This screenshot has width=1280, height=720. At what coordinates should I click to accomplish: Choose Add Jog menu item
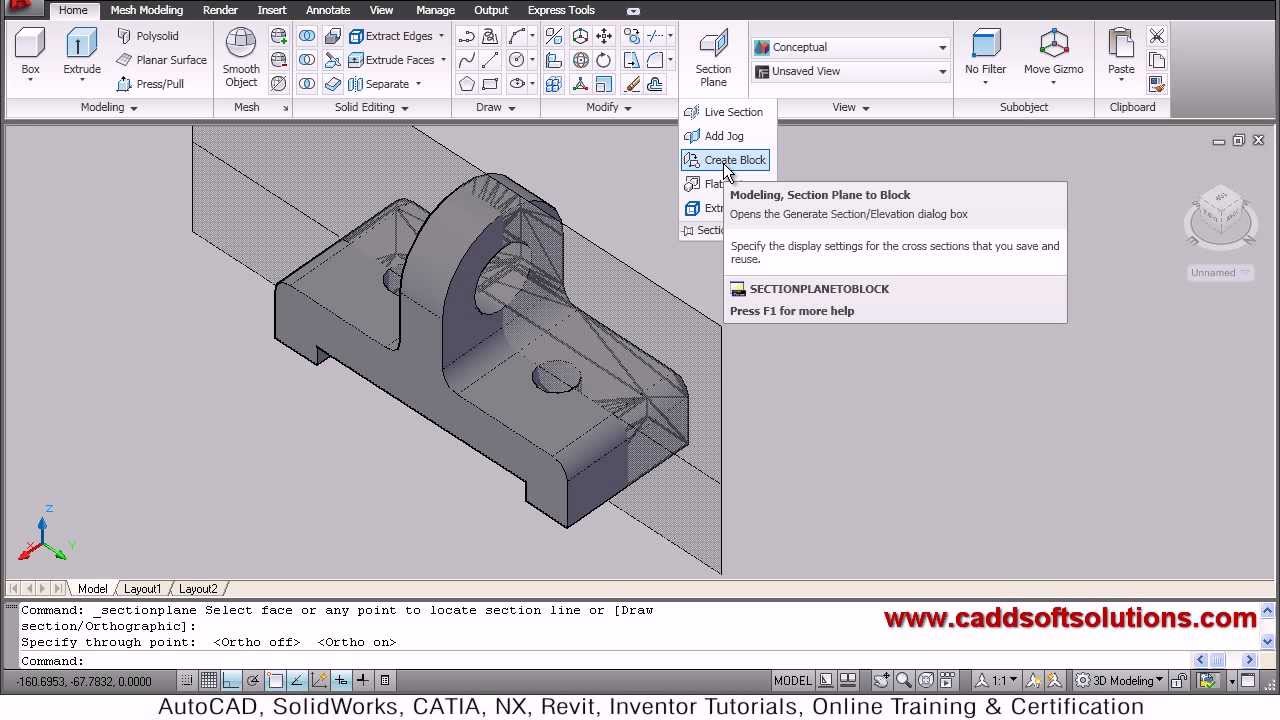tap(724, 136)
